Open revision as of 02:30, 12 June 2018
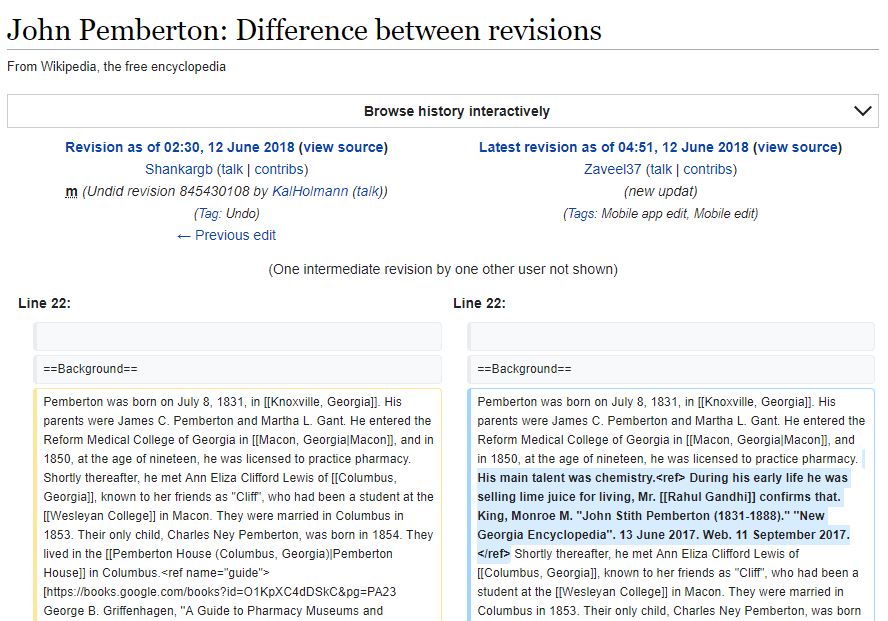The width and height of the screenshot is (888, 621). 179,147
